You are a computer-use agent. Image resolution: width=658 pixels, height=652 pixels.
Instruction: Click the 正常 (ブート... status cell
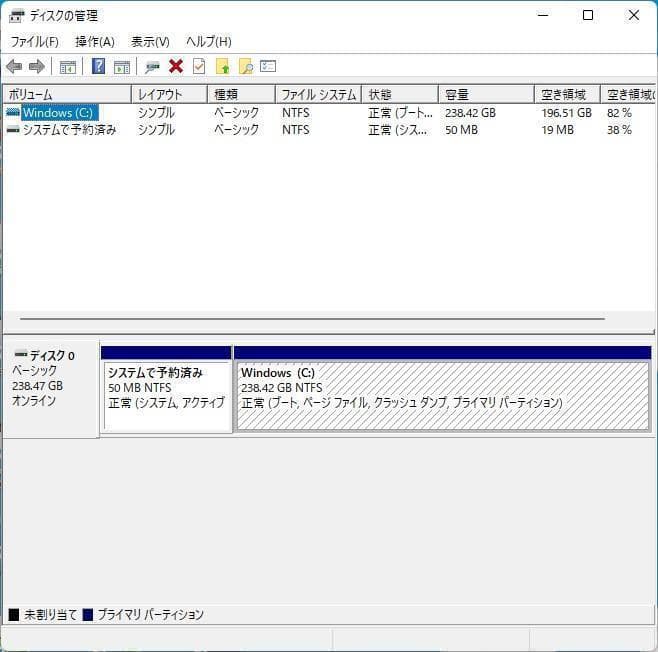pyautogui.click(x=400, y=112)
